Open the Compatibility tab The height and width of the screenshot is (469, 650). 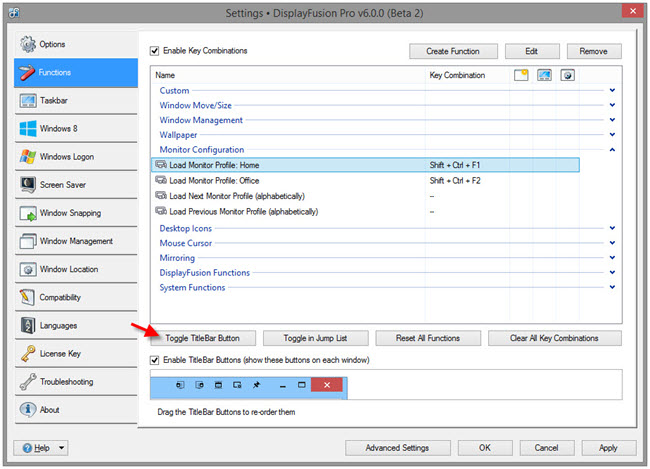click(x=76, y=298)
